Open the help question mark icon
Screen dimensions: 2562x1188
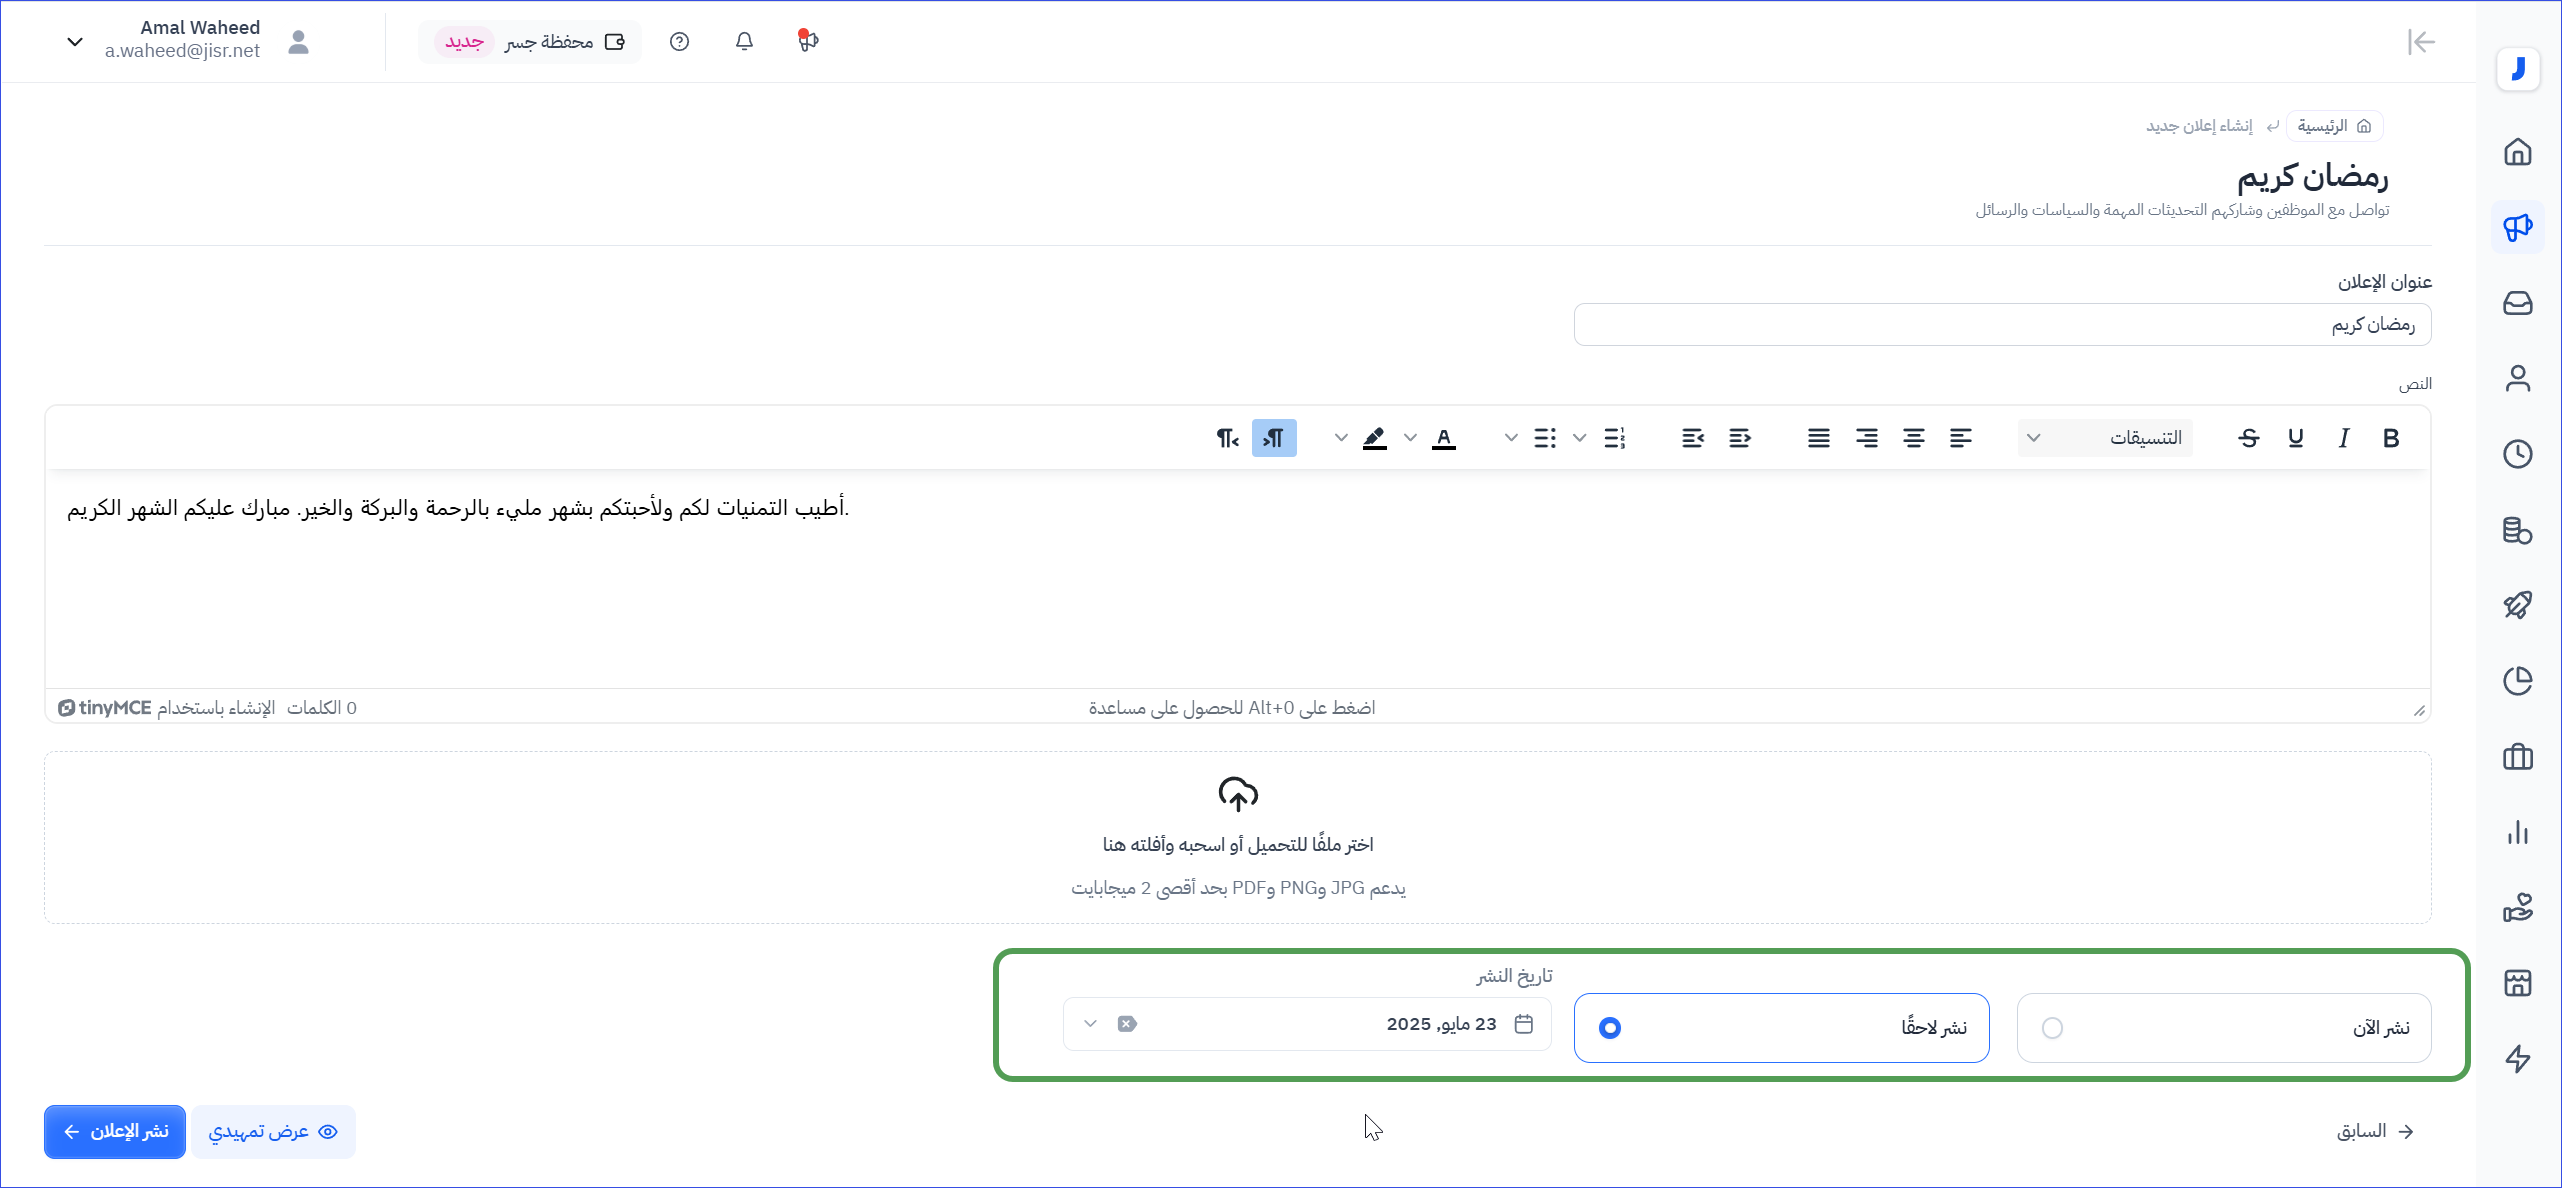pyautogui.click(x=680, y=41)
